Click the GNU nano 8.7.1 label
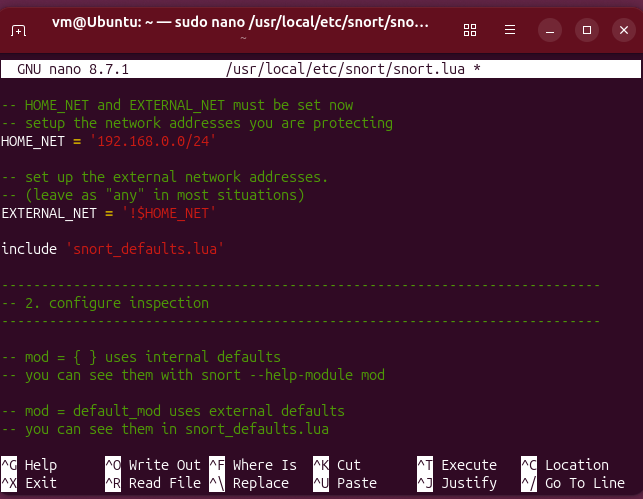The width and height of the screenshot is (643, 499). click(73, 69)
